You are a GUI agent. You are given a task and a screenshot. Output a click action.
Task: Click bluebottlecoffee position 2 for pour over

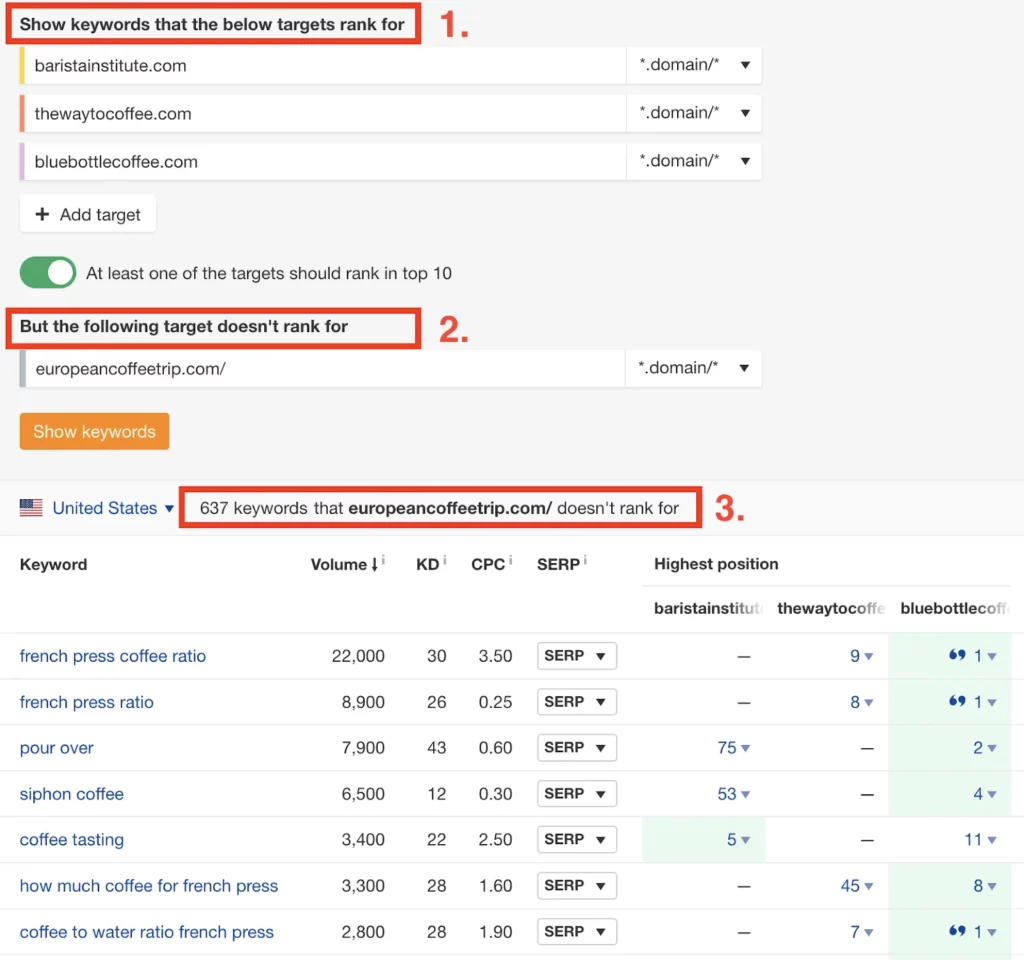pyautogui.click(x=984, y=748)
